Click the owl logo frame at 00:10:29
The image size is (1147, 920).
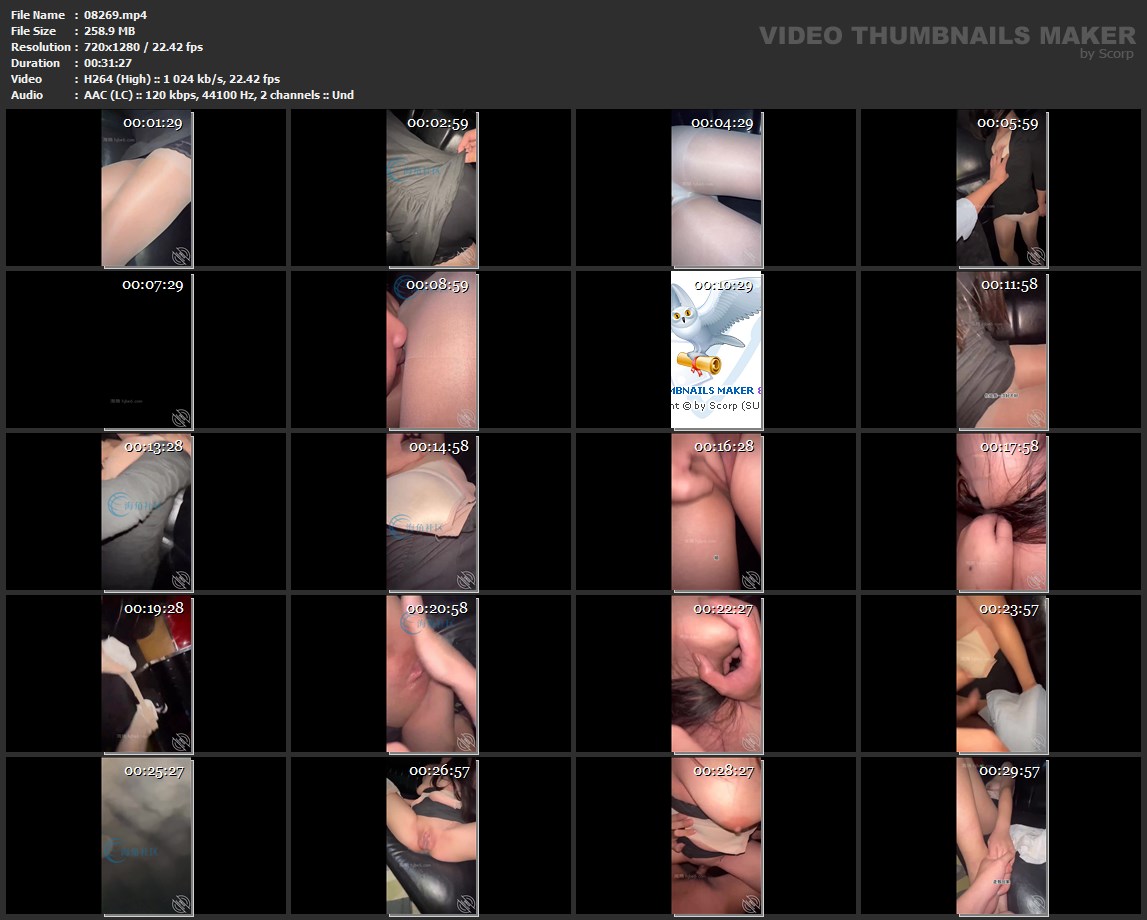pyautogui.click(x=716, y=351)
